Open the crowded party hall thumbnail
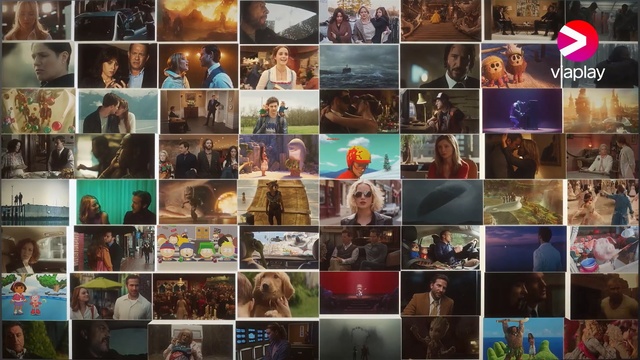The width and height of the screenshot is (640, 360). pos(194,297)
